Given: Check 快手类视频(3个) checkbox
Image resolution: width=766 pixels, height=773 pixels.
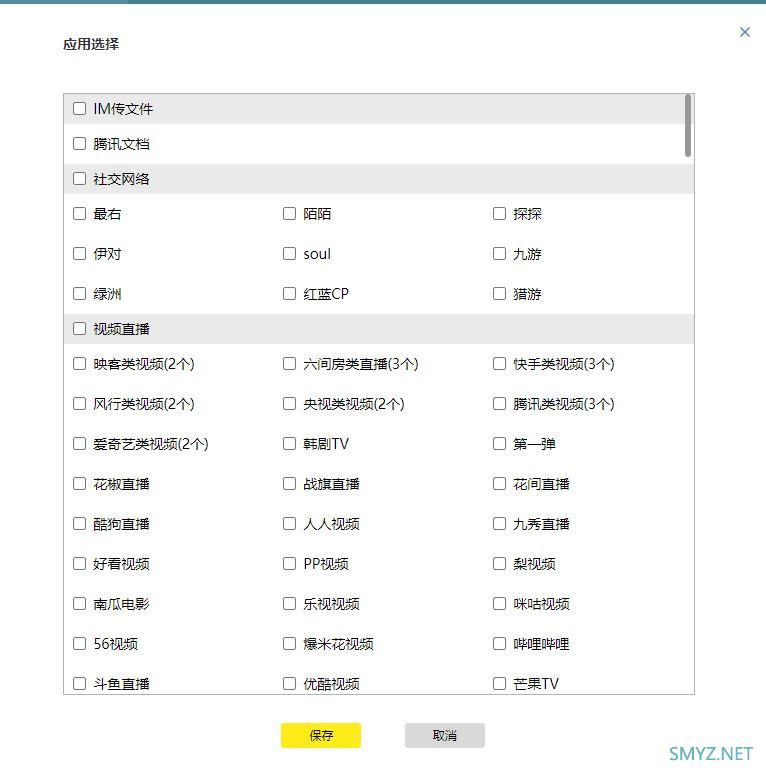Looking at the screenshot, I should (x=499, y=363).
